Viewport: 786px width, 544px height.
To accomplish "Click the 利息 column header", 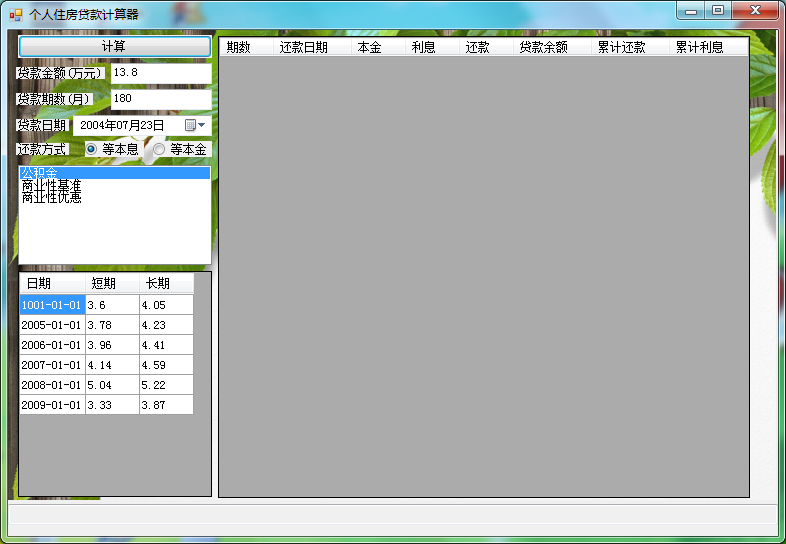I will [x=433, y=47].
